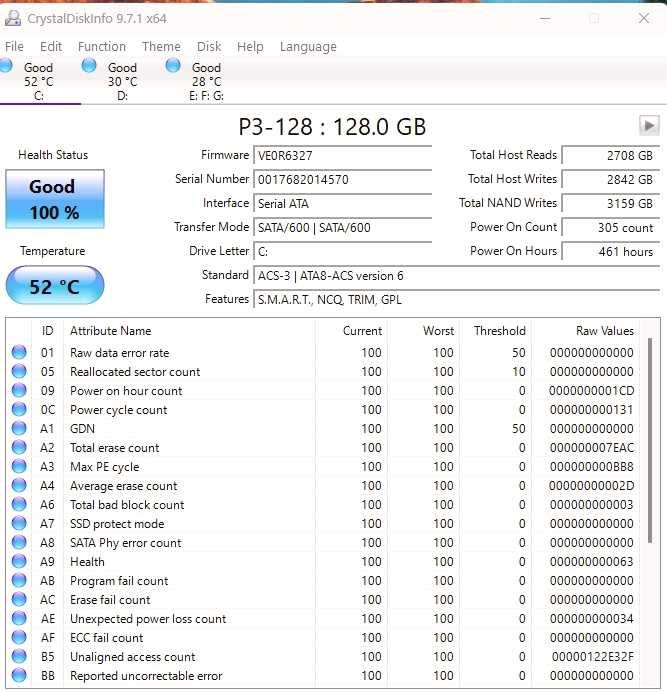This screenshot has width=667, height=692.
Task: Click raw value 0000000001CD
Action: pyautogui.click(x=592, y=391)
